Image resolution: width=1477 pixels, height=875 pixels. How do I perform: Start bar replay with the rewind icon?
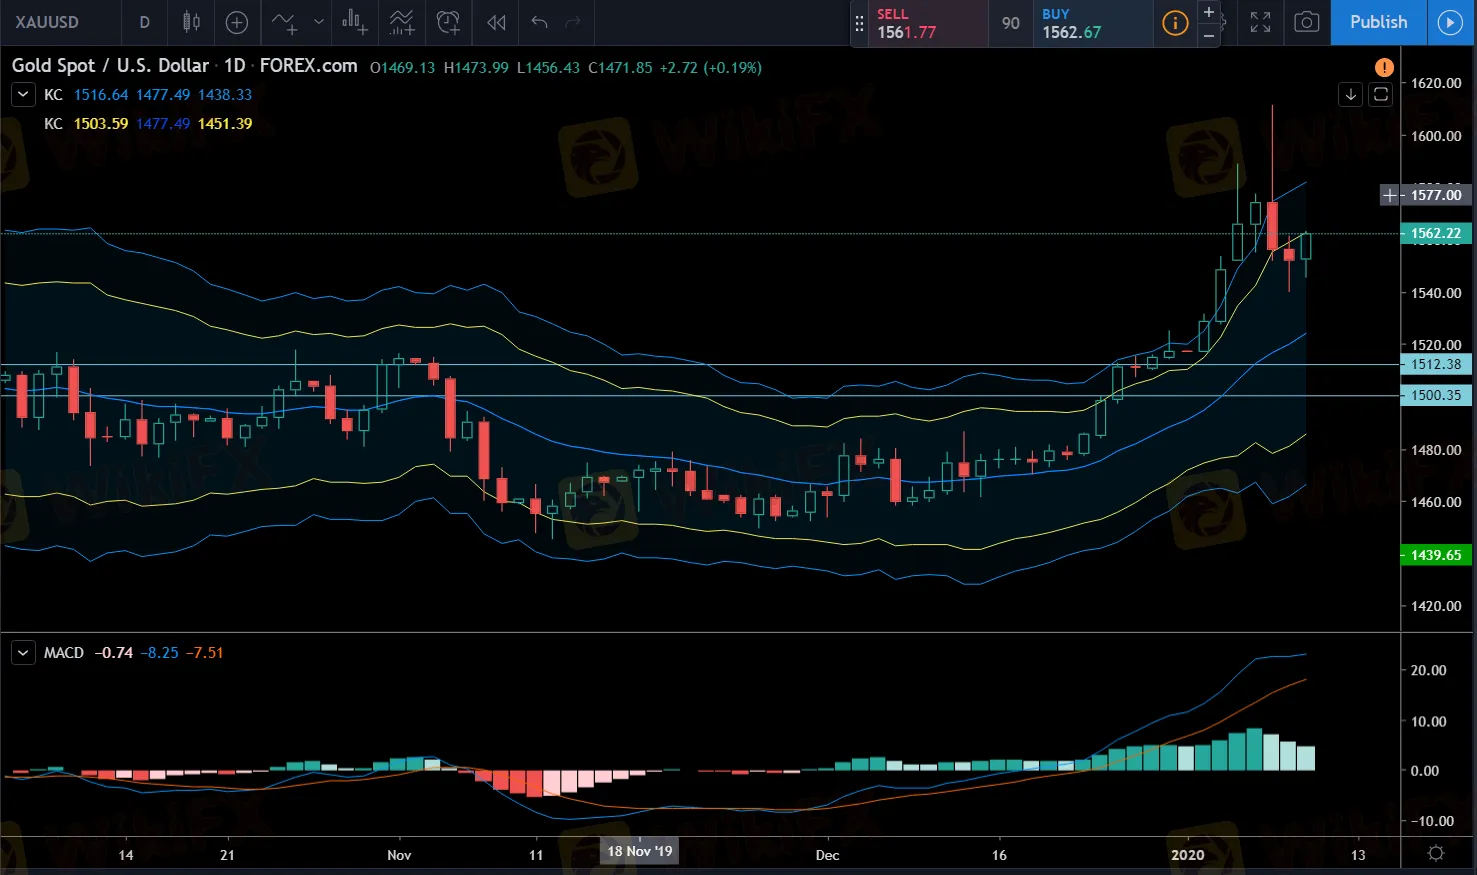496,22
